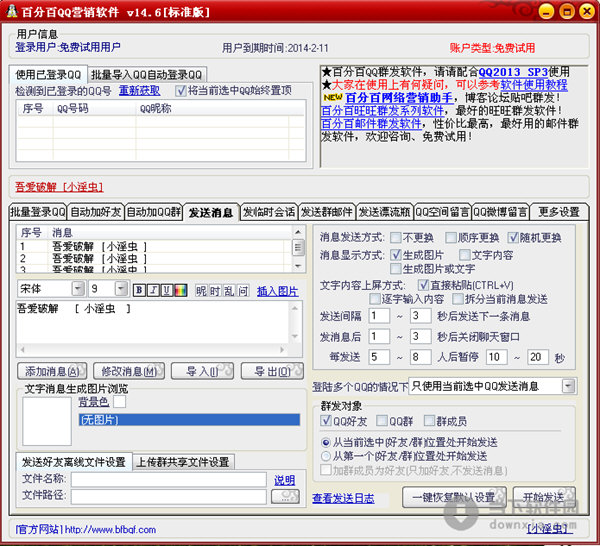Switch to QQ空间留言 tab
Viewport: 600px width, 546px height.
443,212
